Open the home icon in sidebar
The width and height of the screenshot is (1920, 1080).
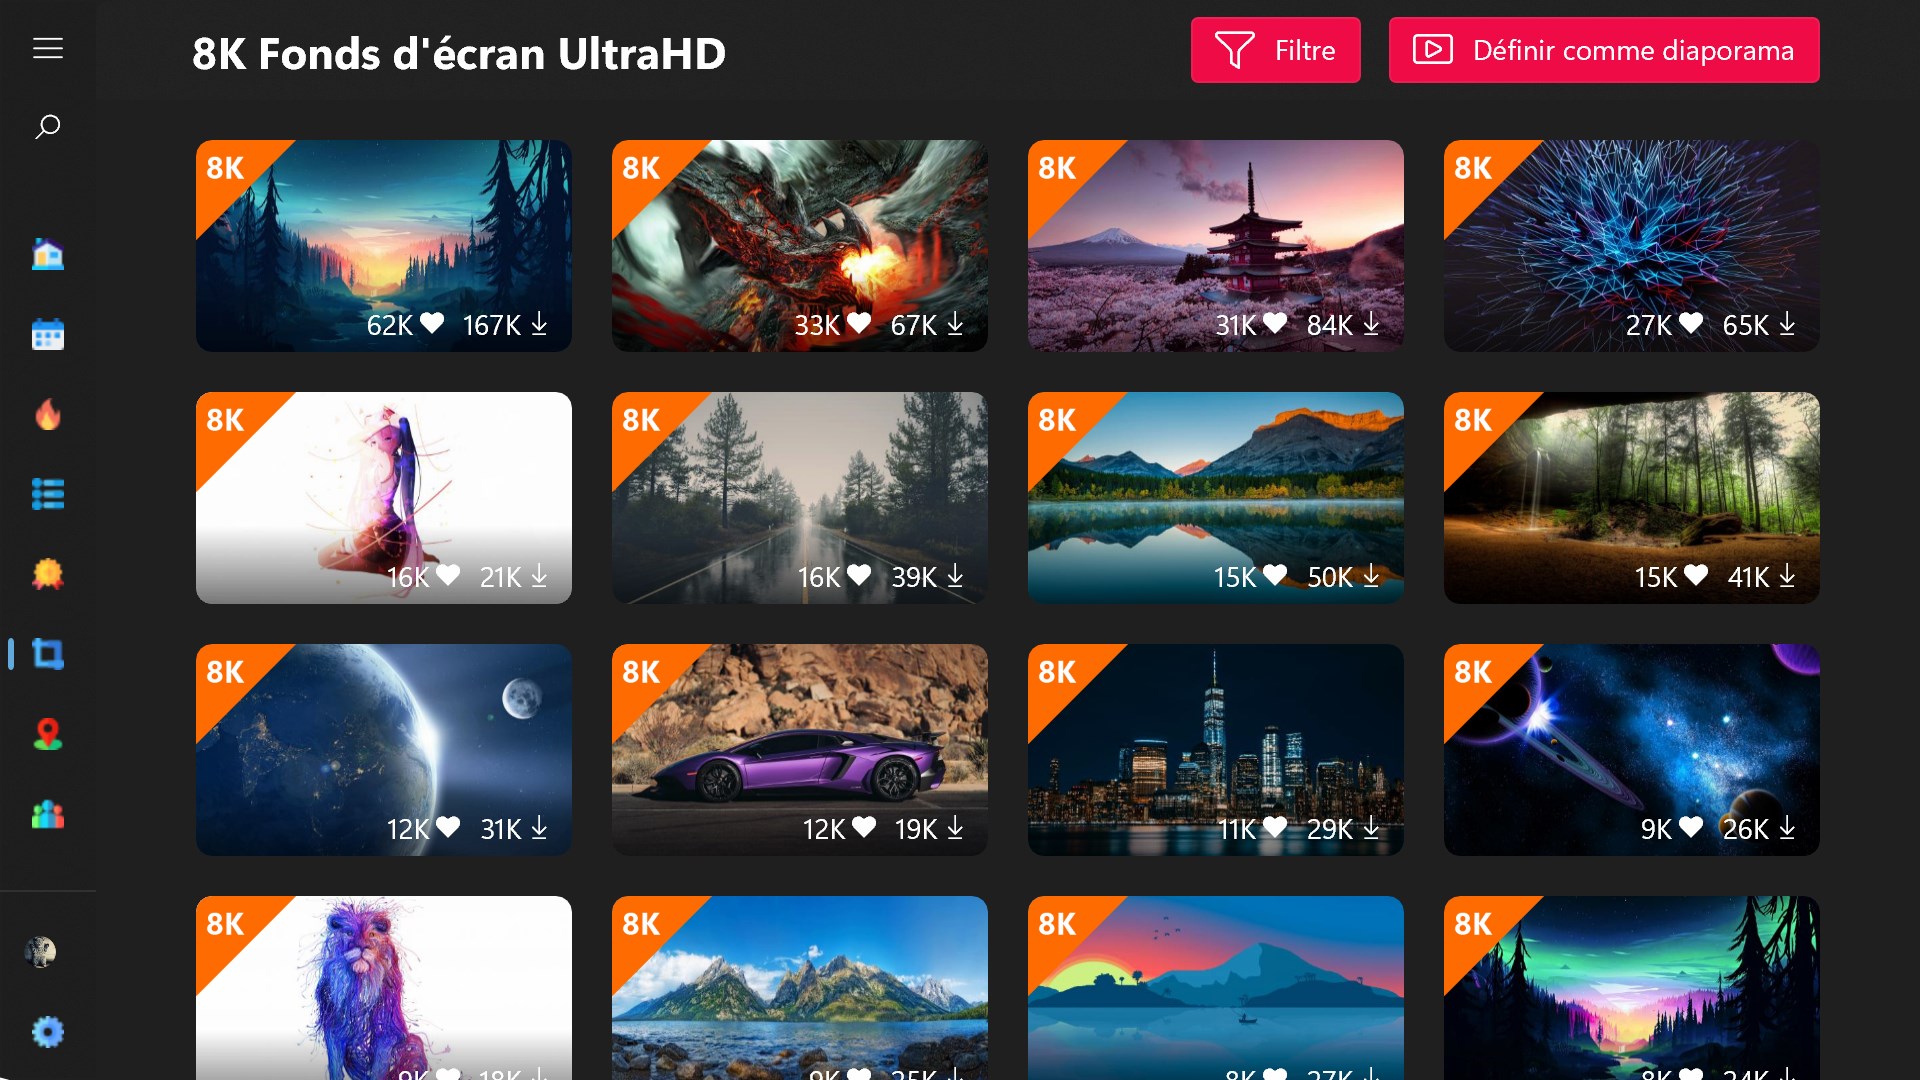coord(48,255)
